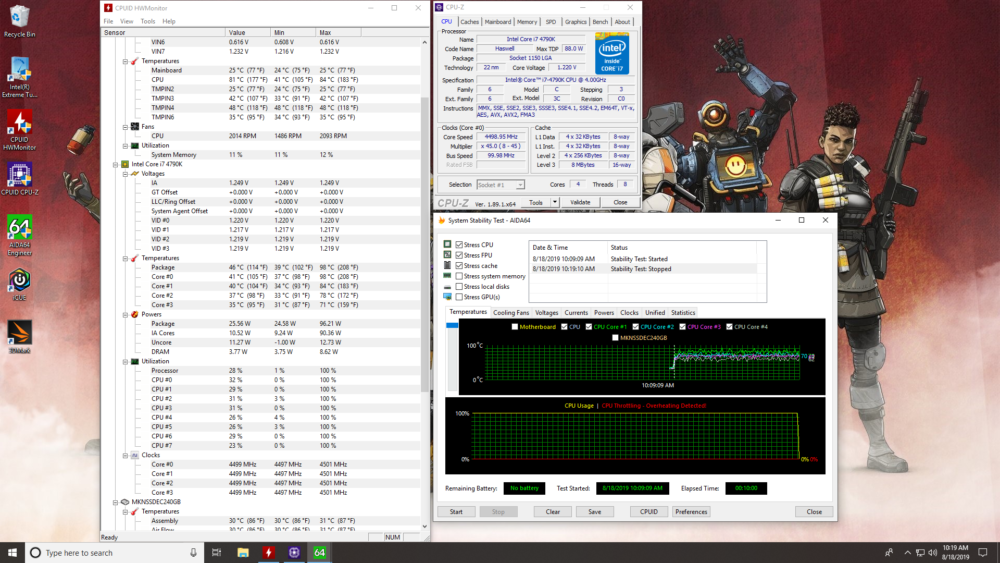Open Intel Extreme Tuning desktop icon
This screenshot has width=1000, height=563.
(19, 77)
